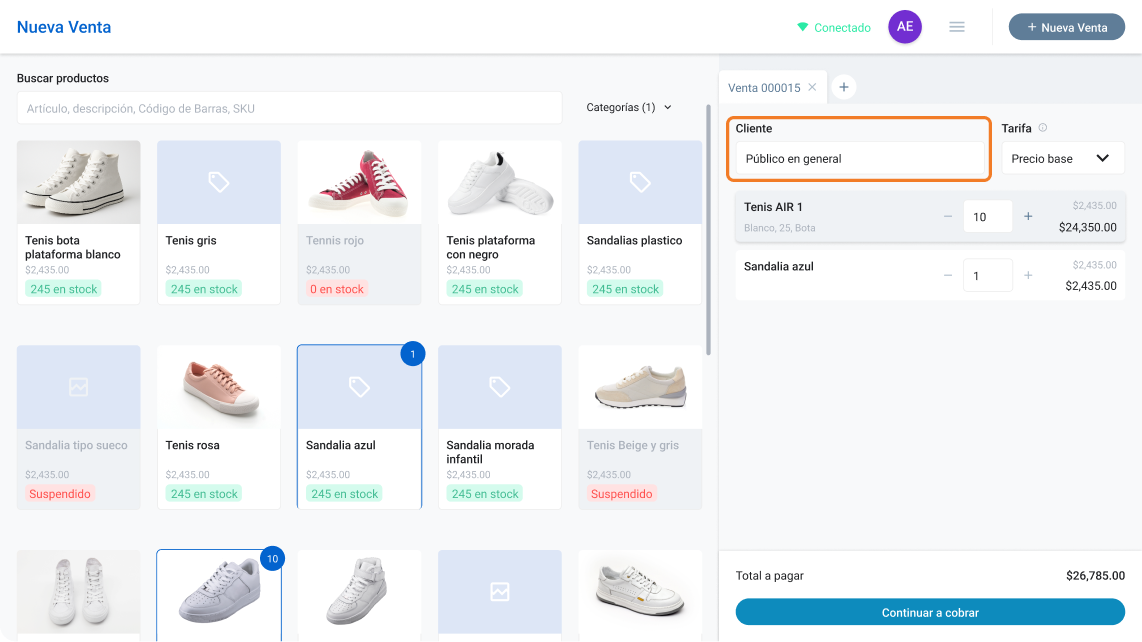This screenshot has height=642, width=1142.
Task: Click image placeholder icon in bottom row card
Action: coord(500,592)
